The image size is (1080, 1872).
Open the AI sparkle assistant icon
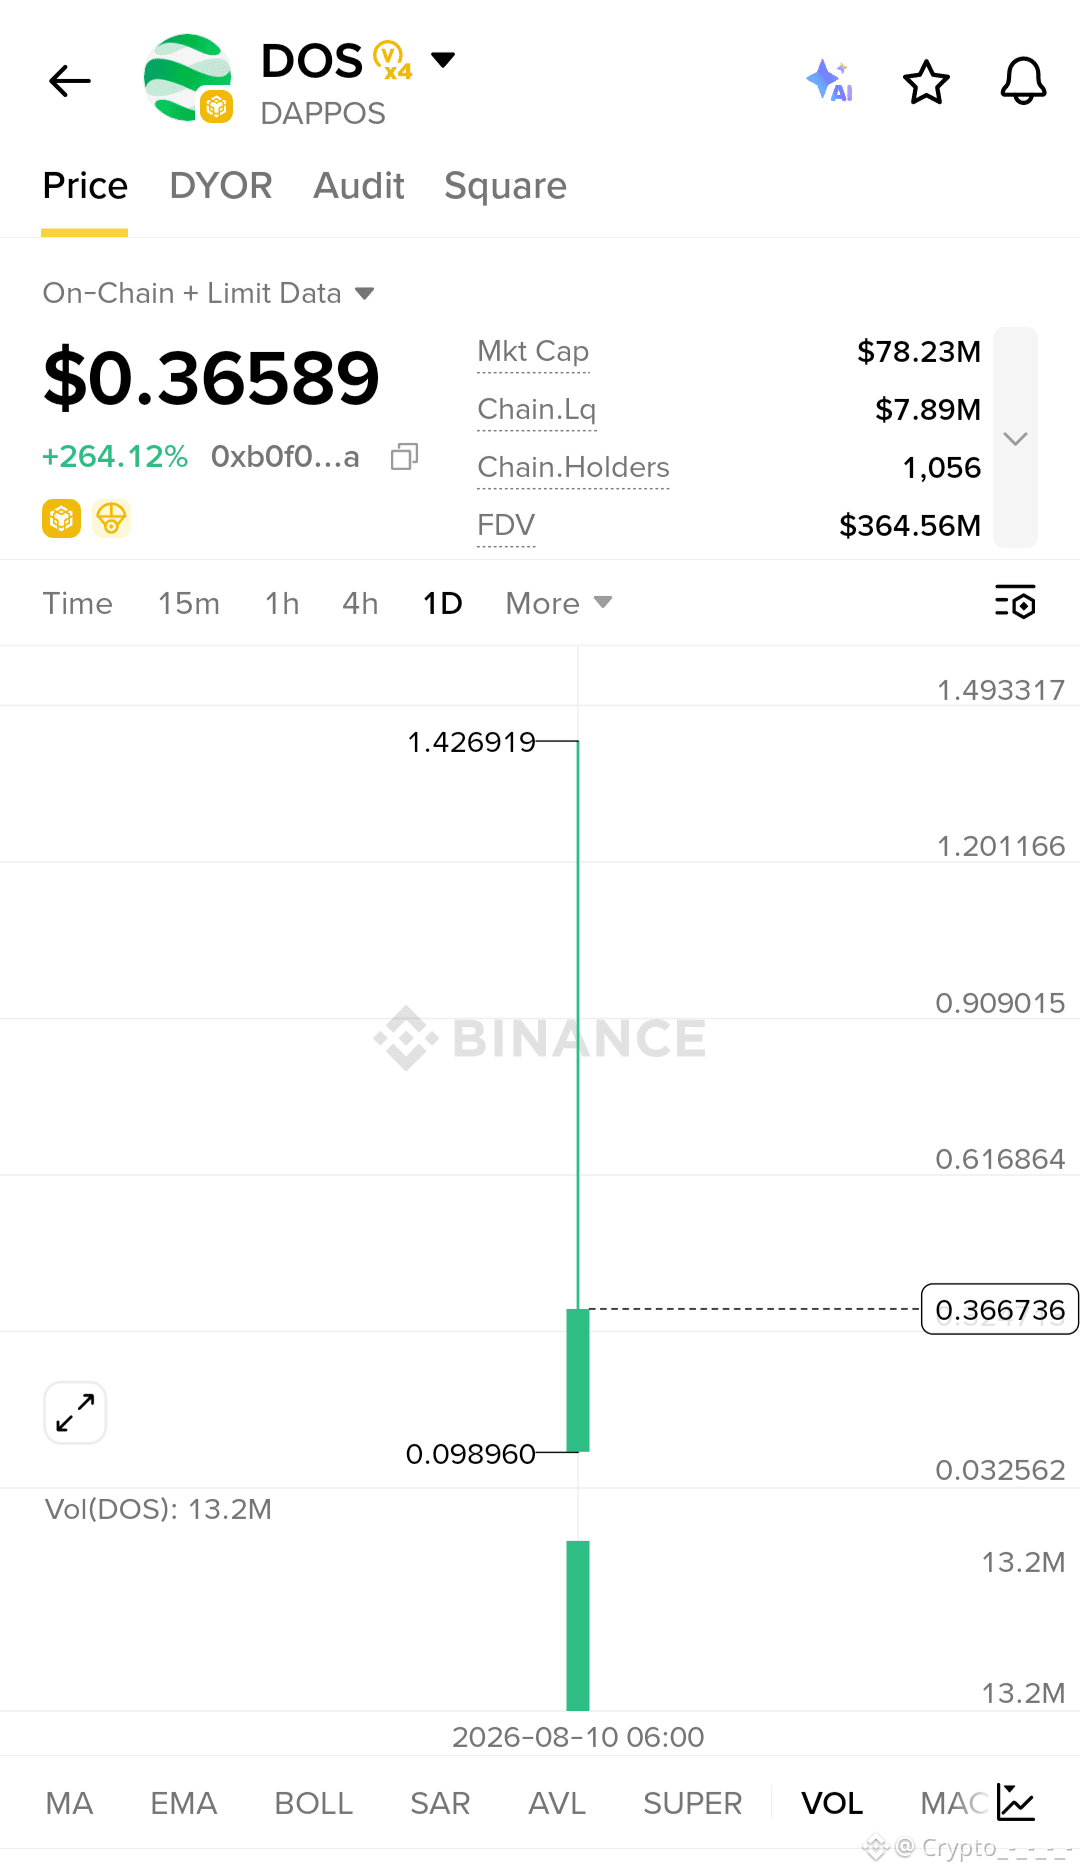pos(830,81)
